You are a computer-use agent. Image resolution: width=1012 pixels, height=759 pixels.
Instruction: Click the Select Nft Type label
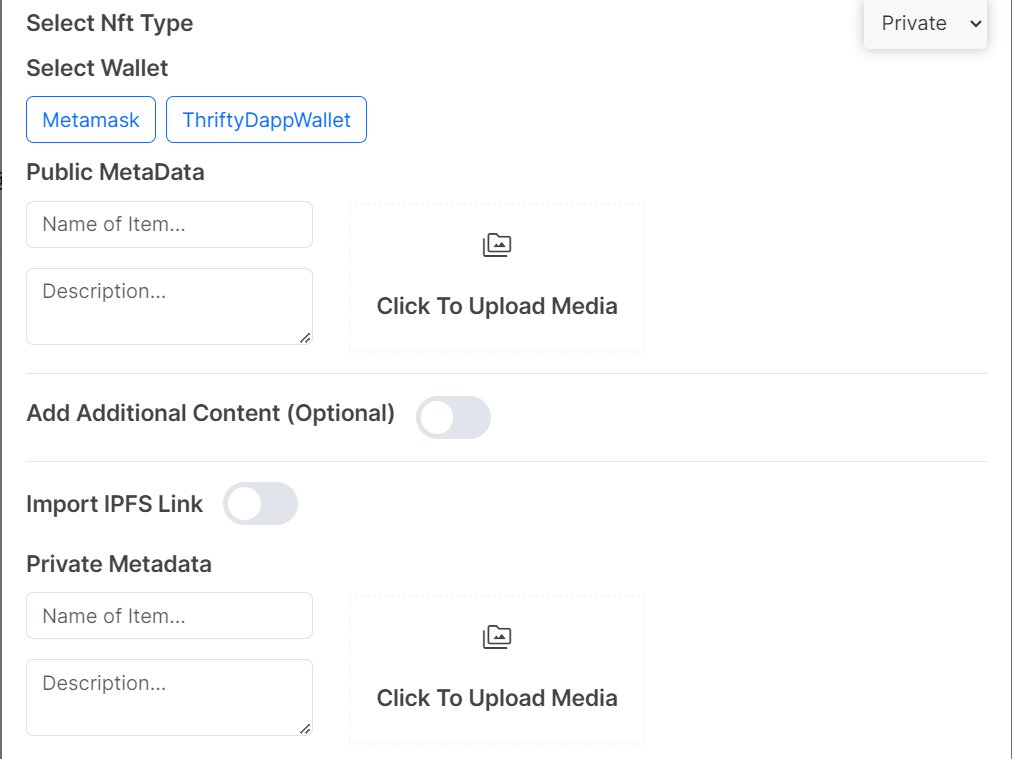tap(110, 23)
